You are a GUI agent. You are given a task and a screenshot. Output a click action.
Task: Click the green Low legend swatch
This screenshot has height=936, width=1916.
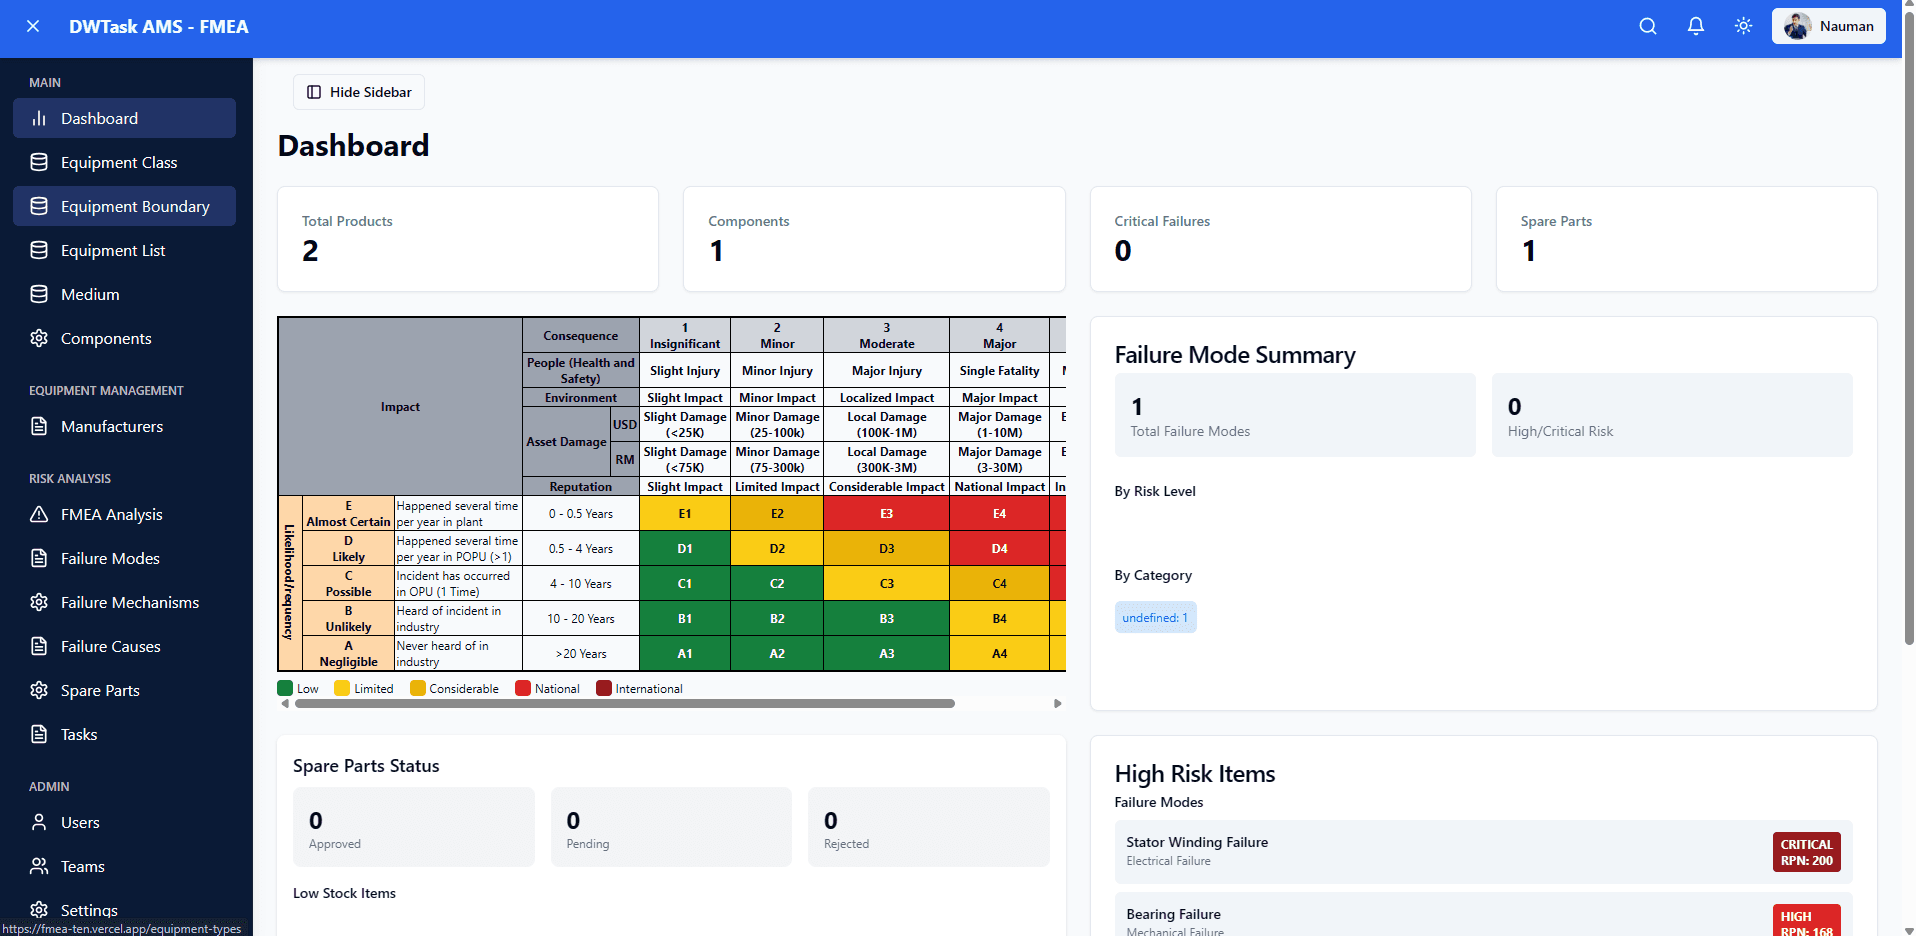tap(285, 688)
